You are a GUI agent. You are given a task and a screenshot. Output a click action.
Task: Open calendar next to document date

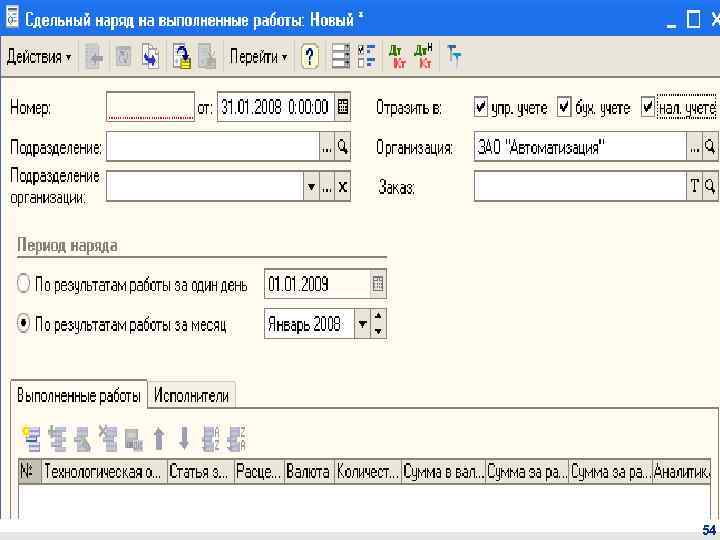point(343,107)
